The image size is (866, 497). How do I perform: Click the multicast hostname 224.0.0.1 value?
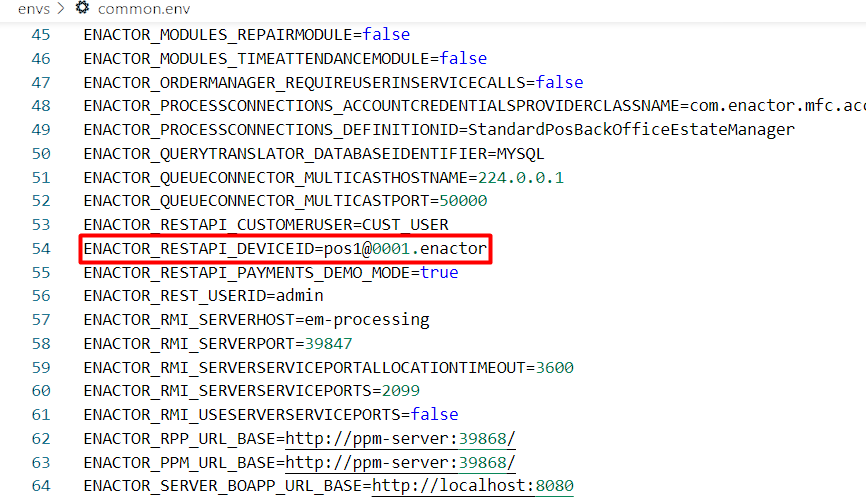[x=521, y=177]
